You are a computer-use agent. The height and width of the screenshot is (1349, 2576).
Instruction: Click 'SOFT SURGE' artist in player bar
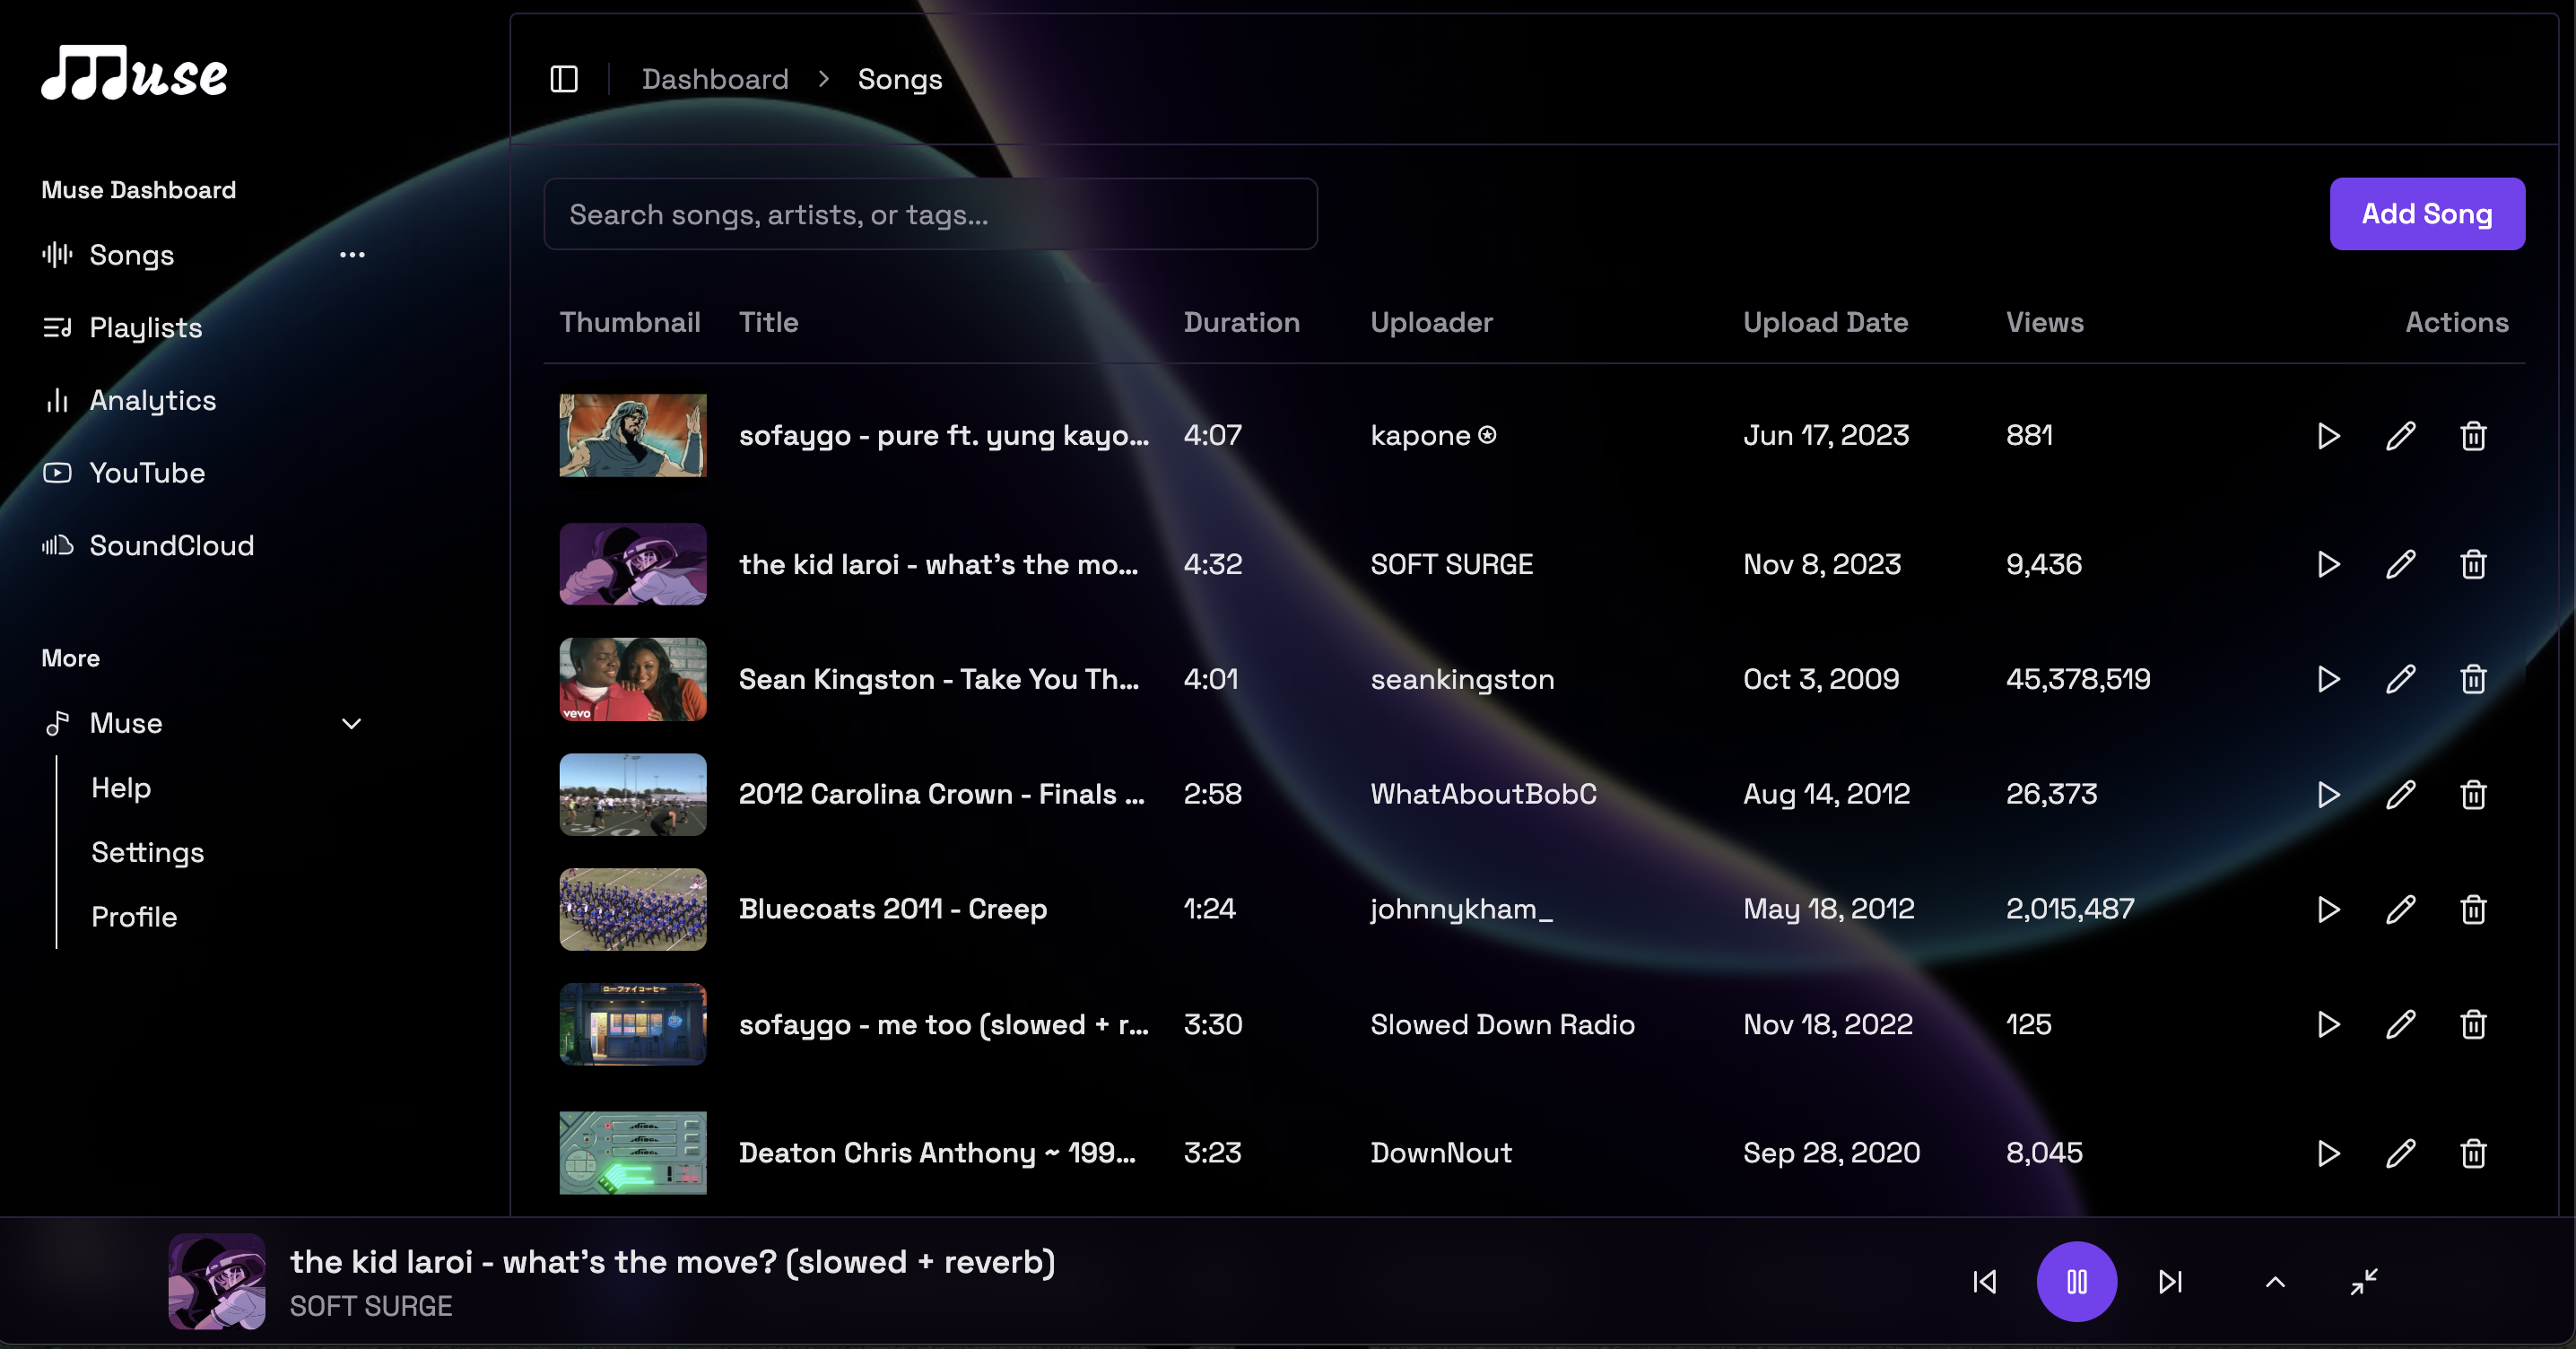(371, 1306)
